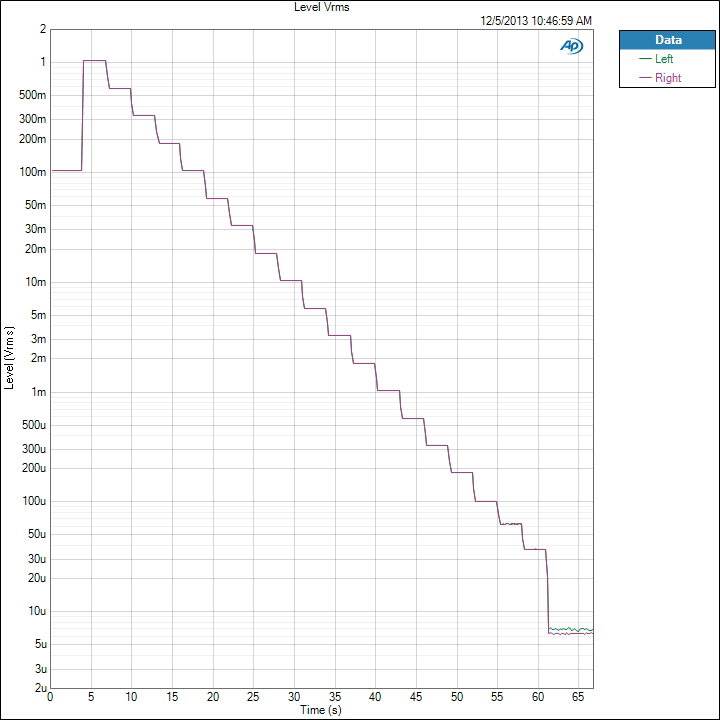Click the Data legend header
720x720 pixels.
pos(668,40)
